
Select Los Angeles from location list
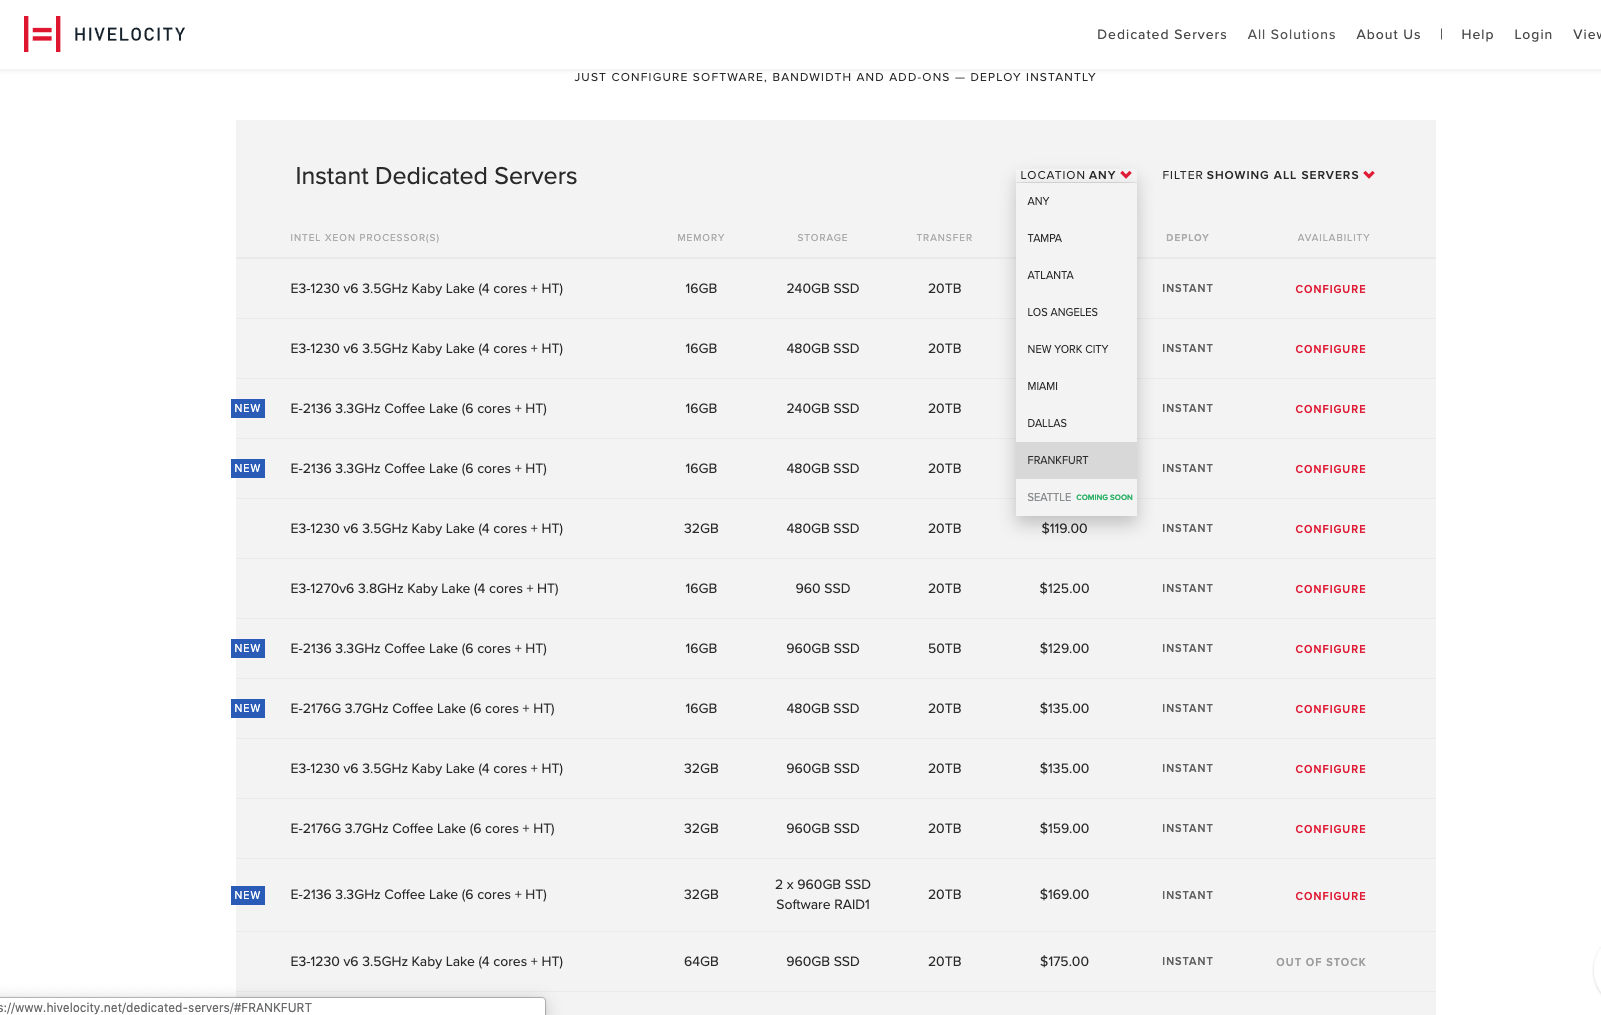click(1076, 312)
